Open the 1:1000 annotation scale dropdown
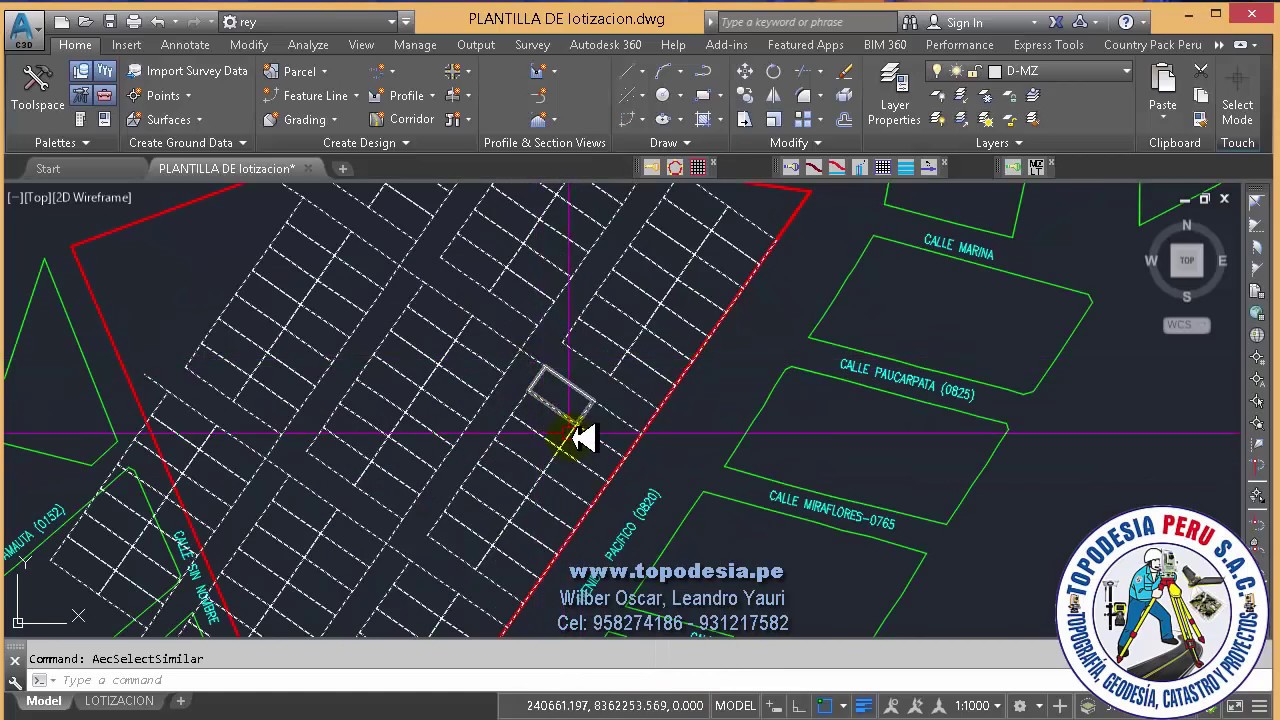 [978, 705]
